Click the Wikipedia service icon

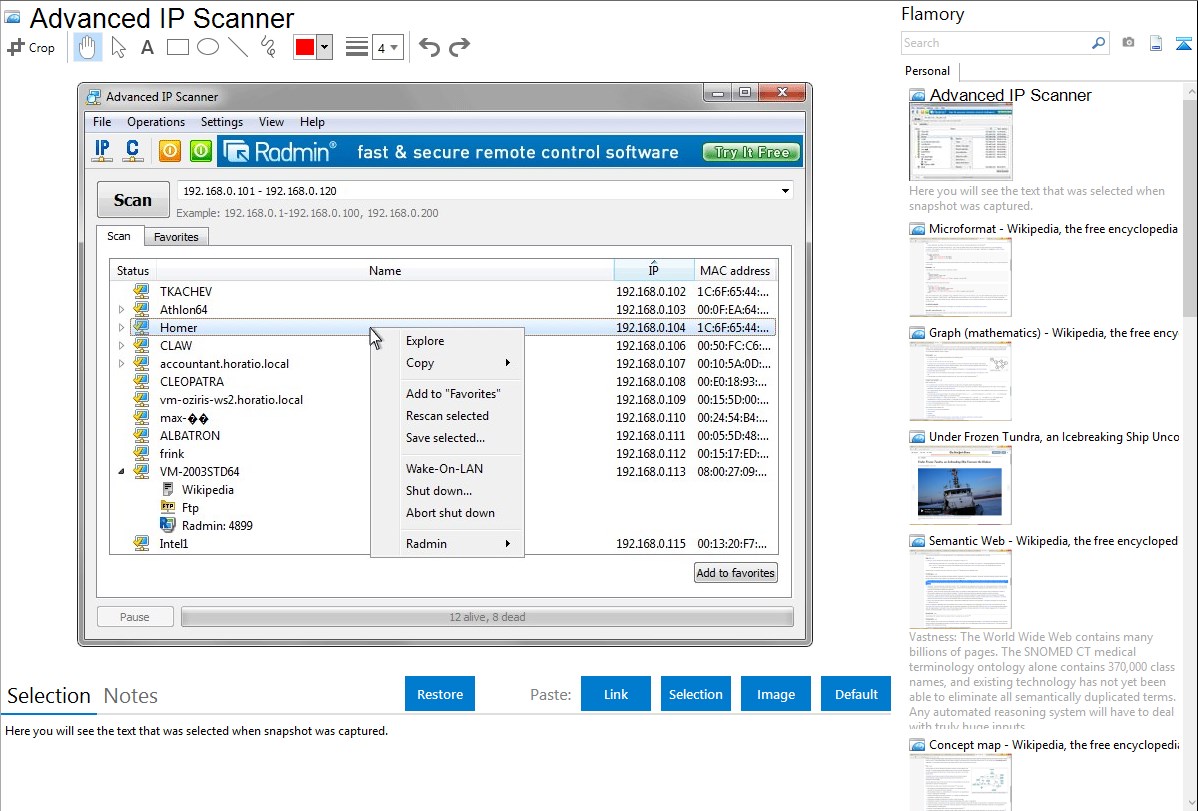(x=168, y=489)
